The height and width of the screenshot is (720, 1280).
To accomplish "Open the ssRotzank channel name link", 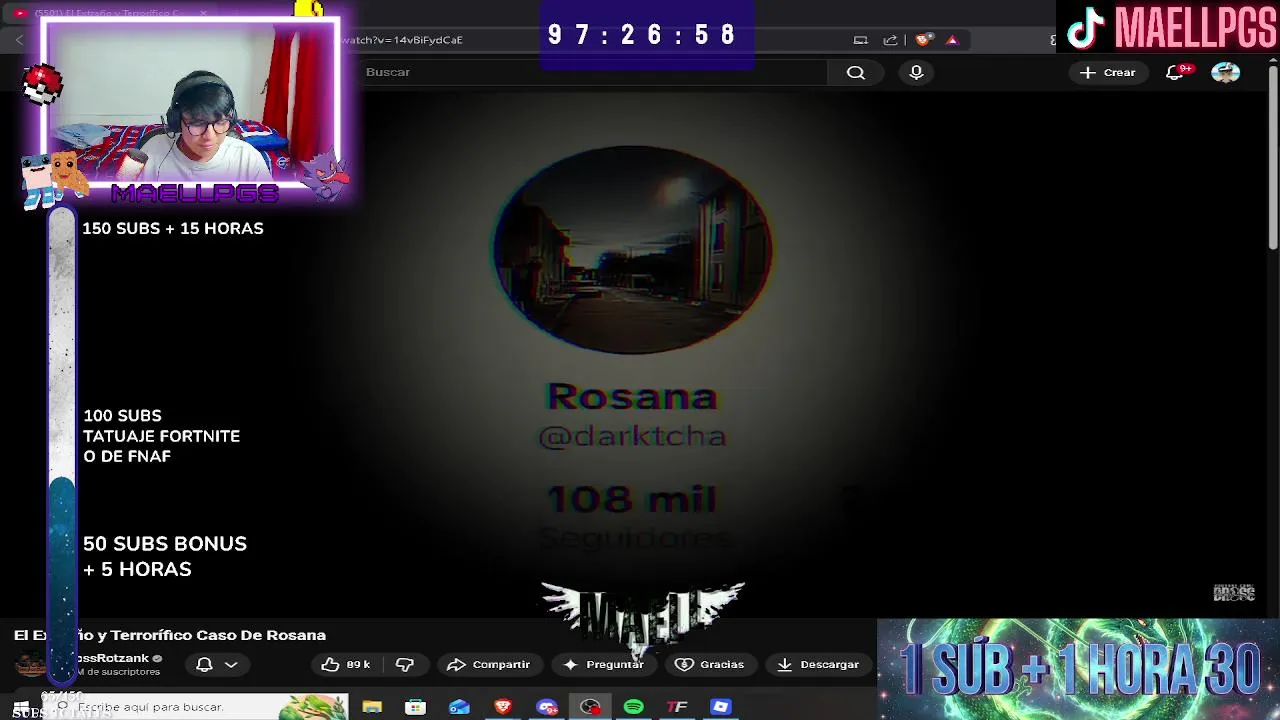I will pyautogui.click(x=112, y=658).
